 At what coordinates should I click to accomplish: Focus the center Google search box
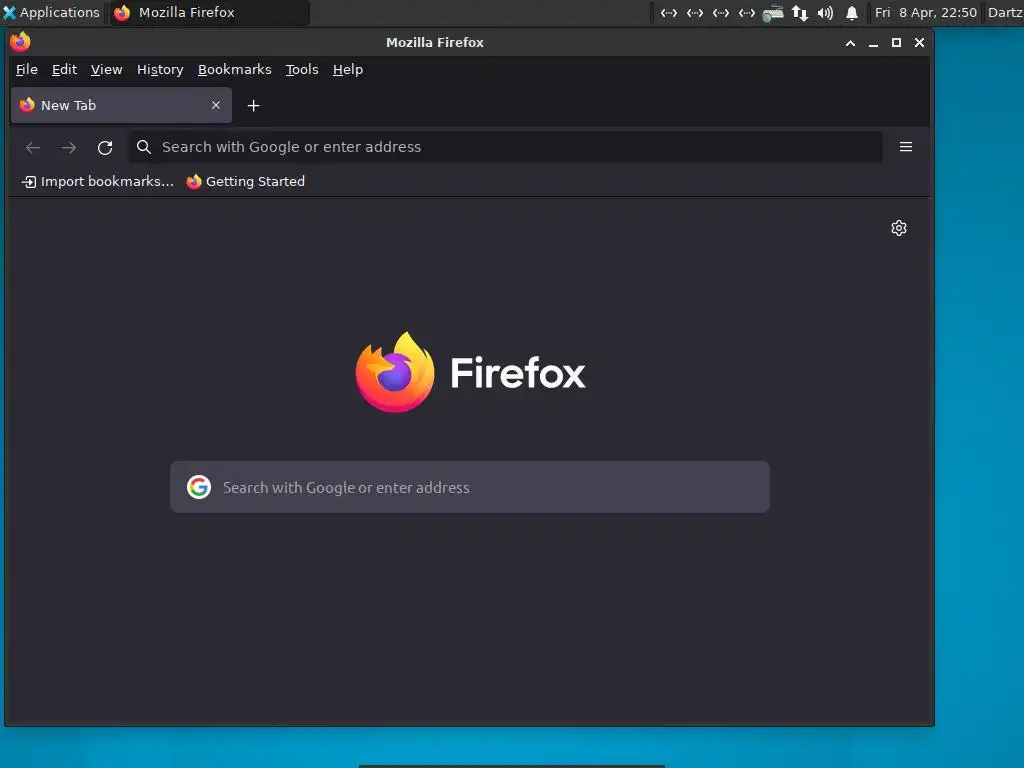(470, 487)
